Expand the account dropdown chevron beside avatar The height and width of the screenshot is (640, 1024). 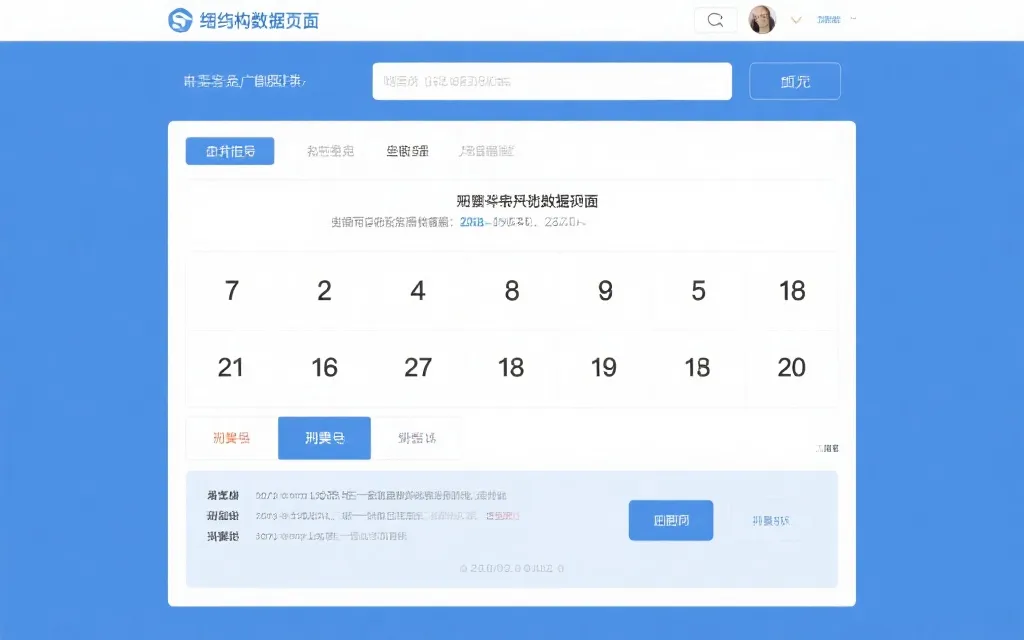795,19
